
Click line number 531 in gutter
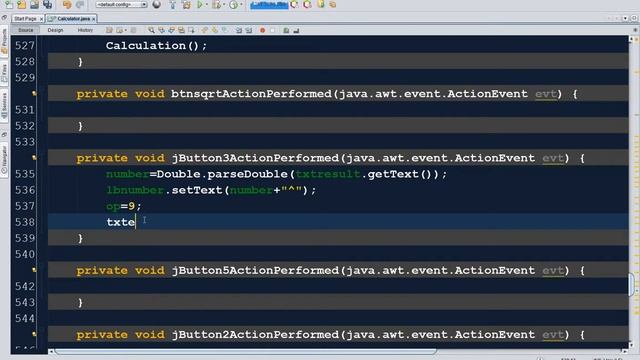(25, 110)
